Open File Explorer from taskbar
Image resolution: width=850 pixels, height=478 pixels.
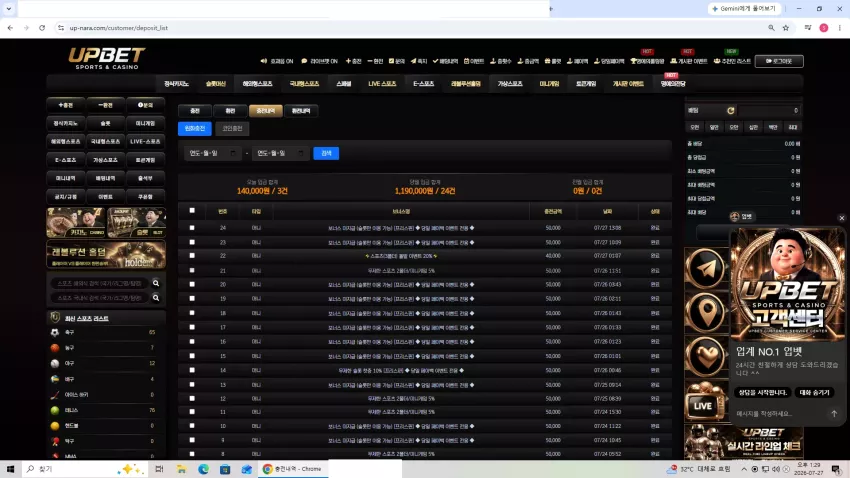182,469
